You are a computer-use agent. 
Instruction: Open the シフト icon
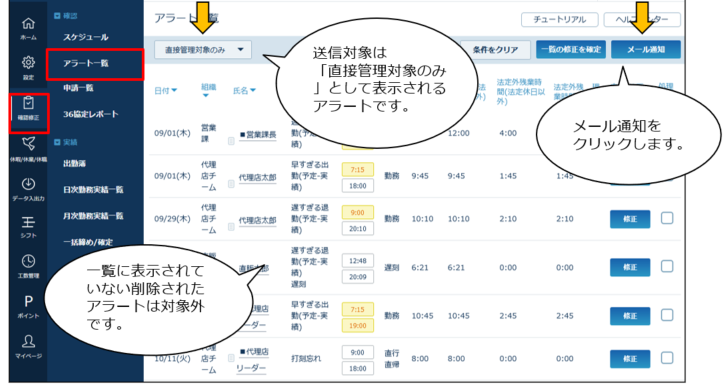click(28, 223)
